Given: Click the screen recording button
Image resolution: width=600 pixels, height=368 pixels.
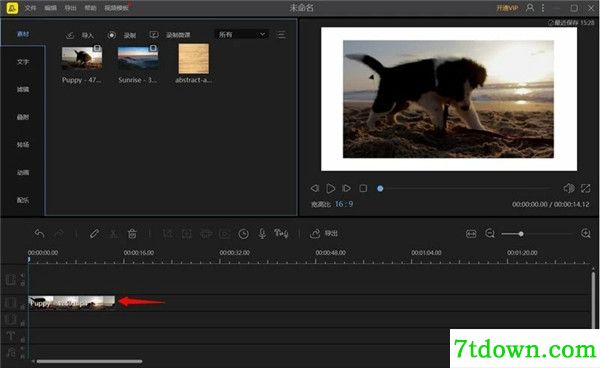Looking at the screenshot, I should coord(170,35).
